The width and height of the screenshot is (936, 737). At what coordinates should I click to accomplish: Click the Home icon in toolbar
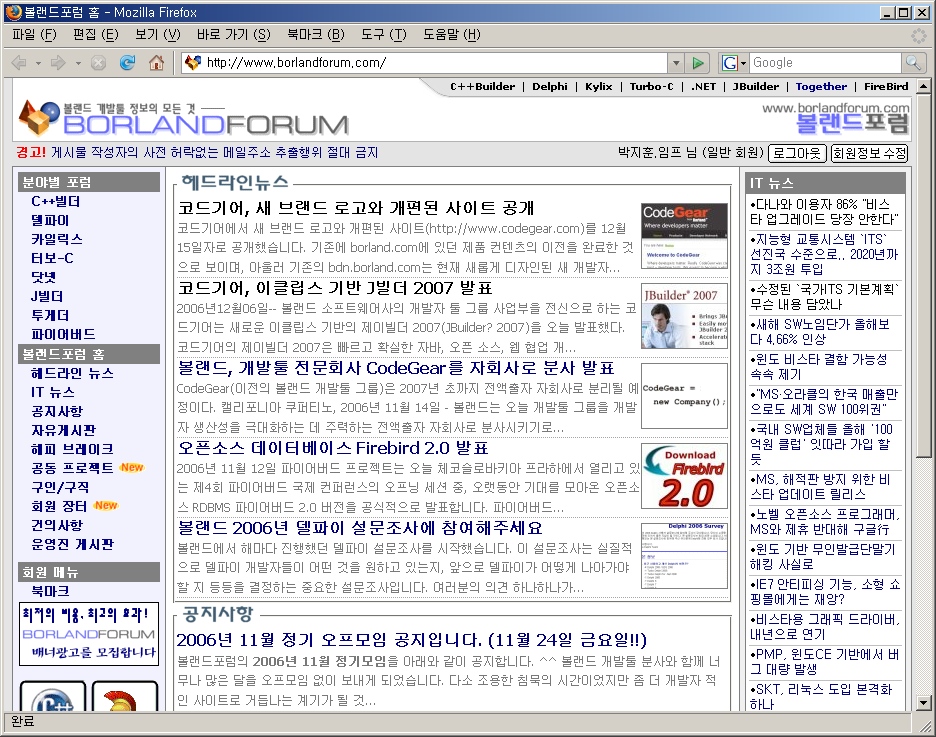tap(156, 63)
